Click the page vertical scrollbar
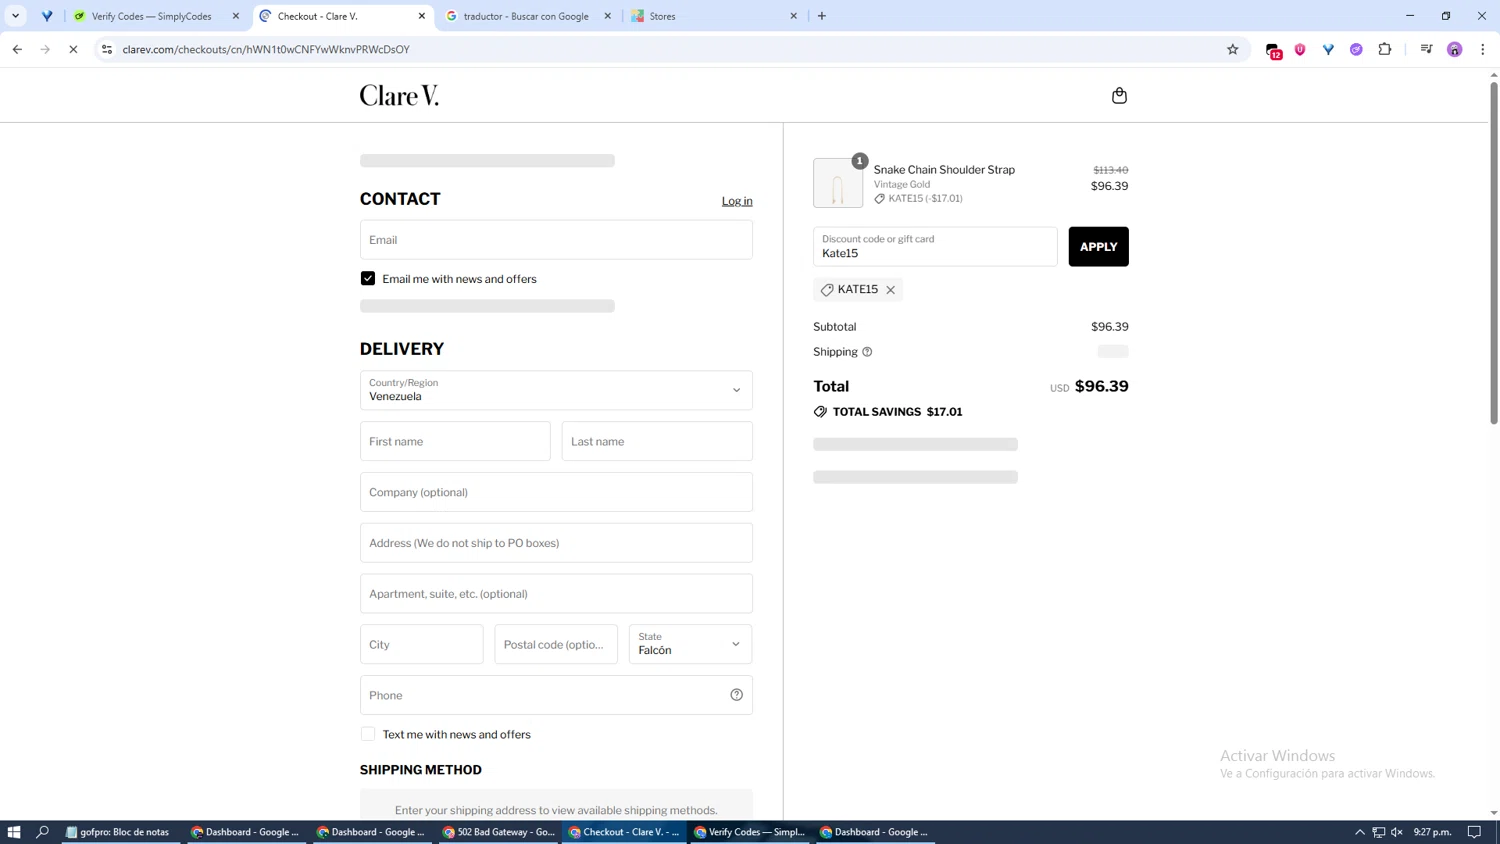Viewport: 1500px width, 844px height. 1494,252
